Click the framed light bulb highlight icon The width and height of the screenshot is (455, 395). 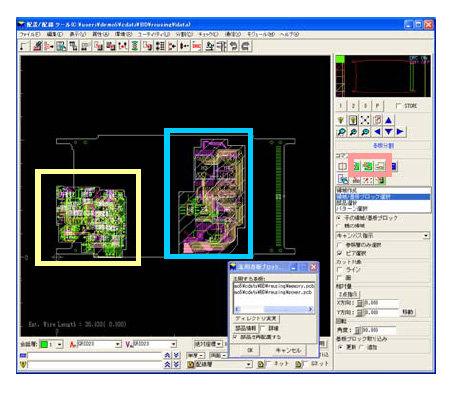pos(353,120)
